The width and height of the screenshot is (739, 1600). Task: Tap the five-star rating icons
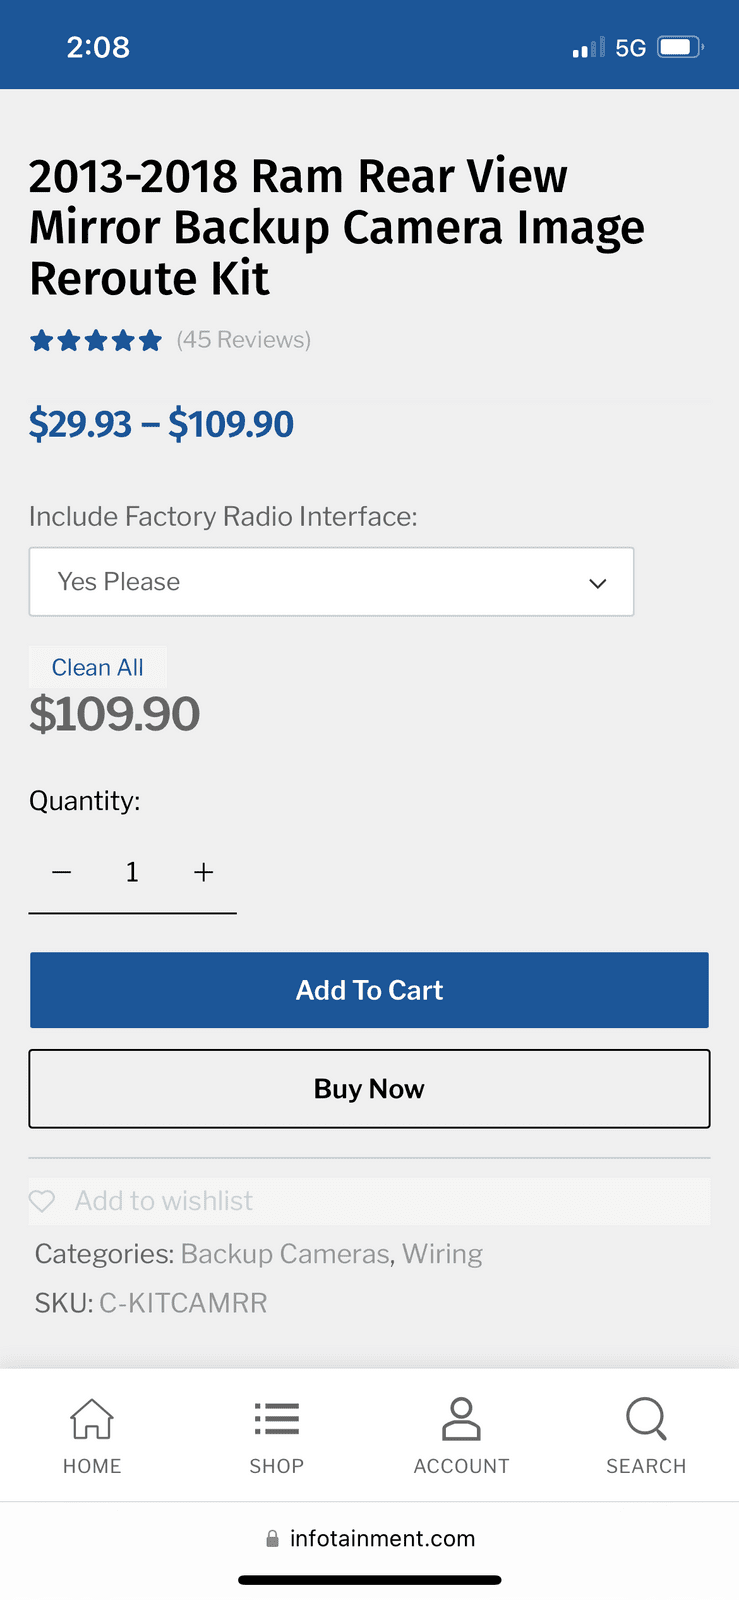coord(96,341)
